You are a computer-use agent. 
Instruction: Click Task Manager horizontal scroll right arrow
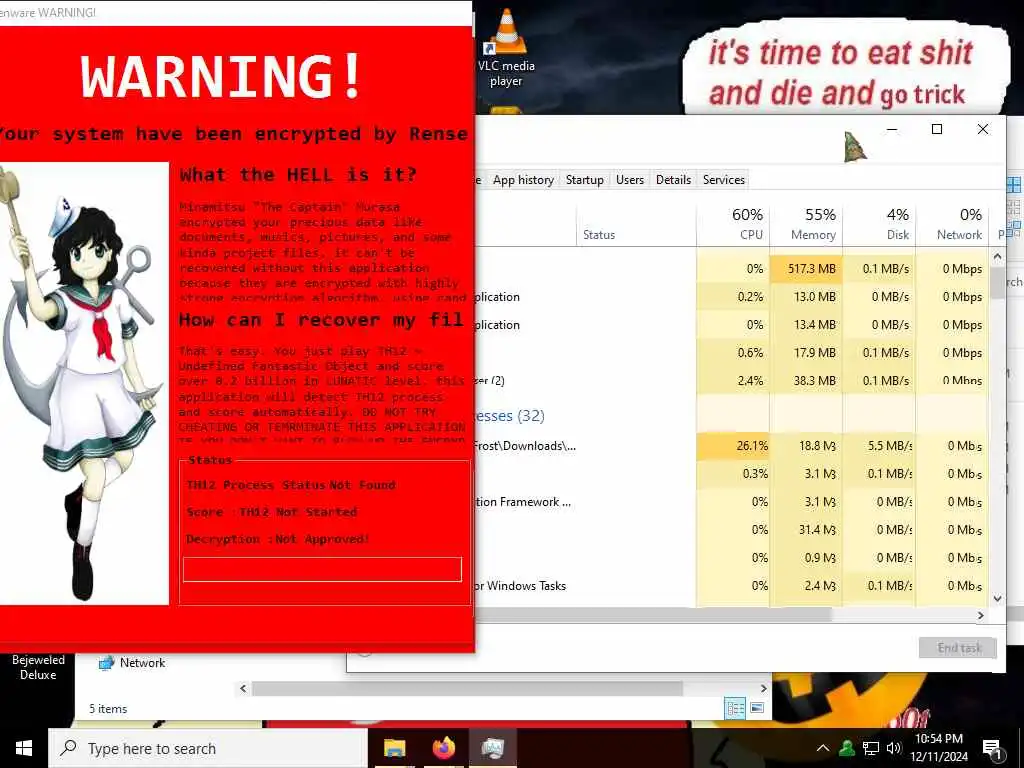980,615
